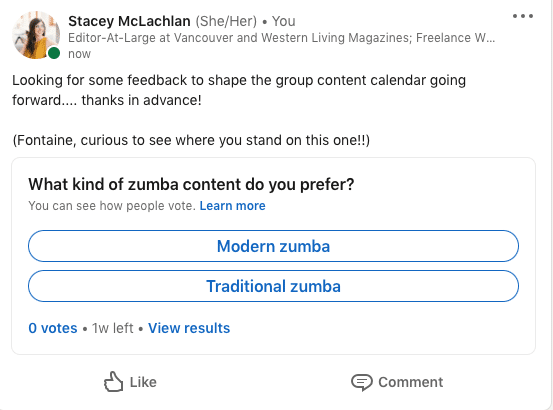The height and width of the screenshot is (410, 553).
Task: Click the 'Looking for some feedback' post text
Action: (239, 90)
